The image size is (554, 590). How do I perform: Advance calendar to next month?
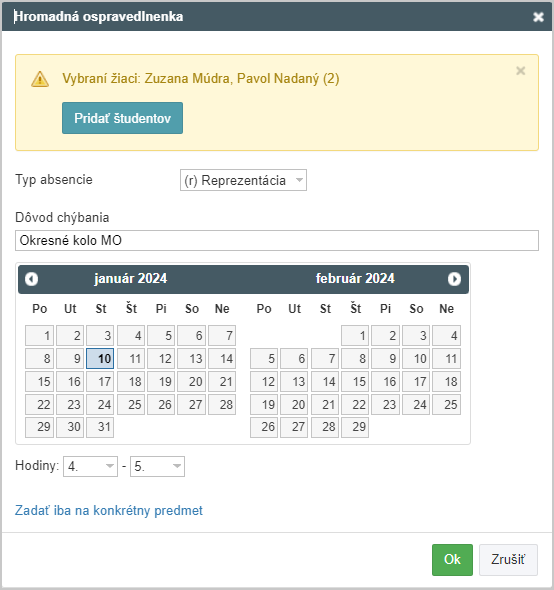click(454, 279)
